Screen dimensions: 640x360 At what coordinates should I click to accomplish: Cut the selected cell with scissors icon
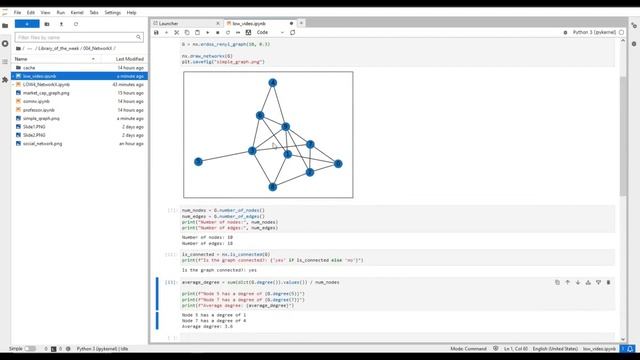176,32
